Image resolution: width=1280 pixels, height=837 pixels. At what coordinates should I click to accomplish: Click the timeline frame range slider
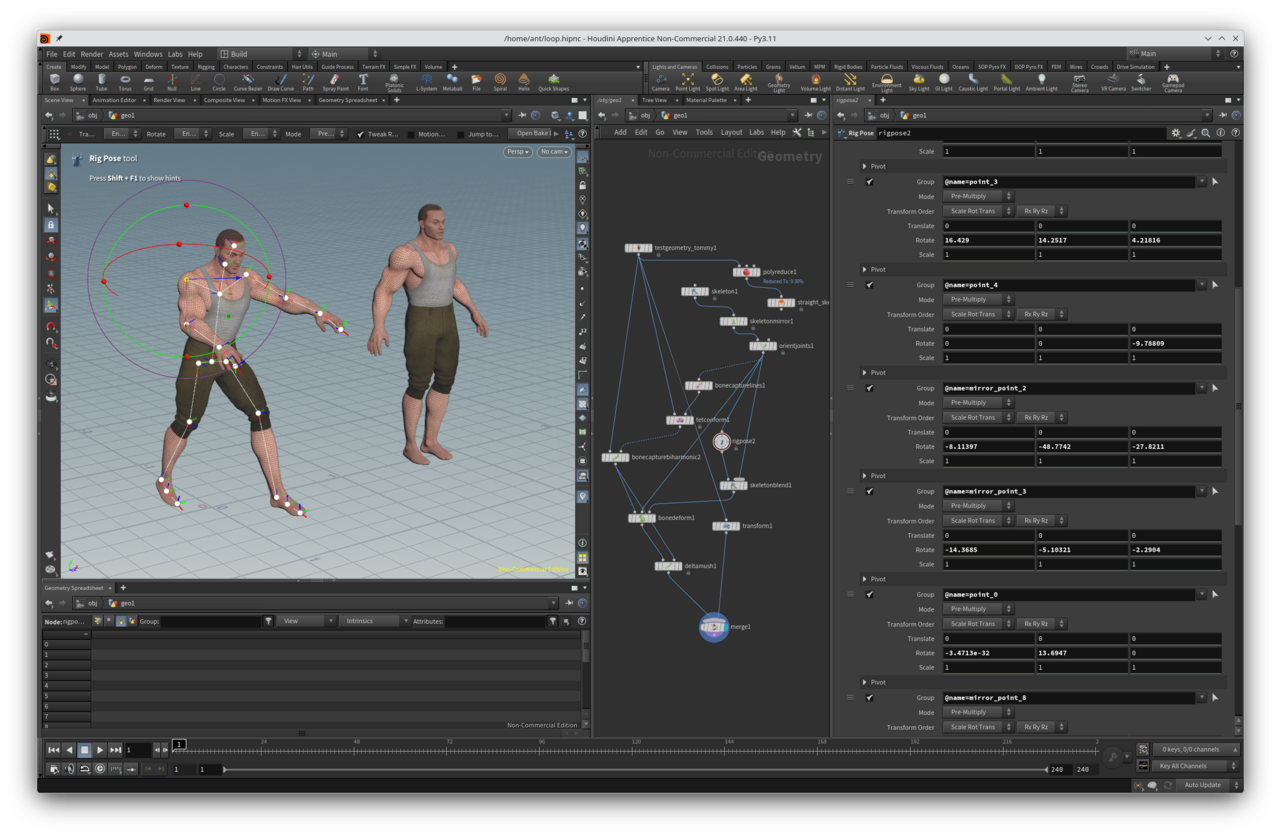(x=635, y=770)
